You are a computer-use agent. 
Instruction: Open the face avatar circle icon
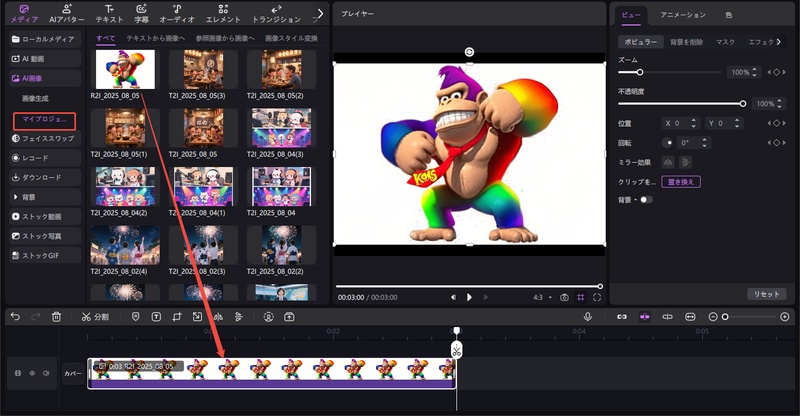coord(268,317)
